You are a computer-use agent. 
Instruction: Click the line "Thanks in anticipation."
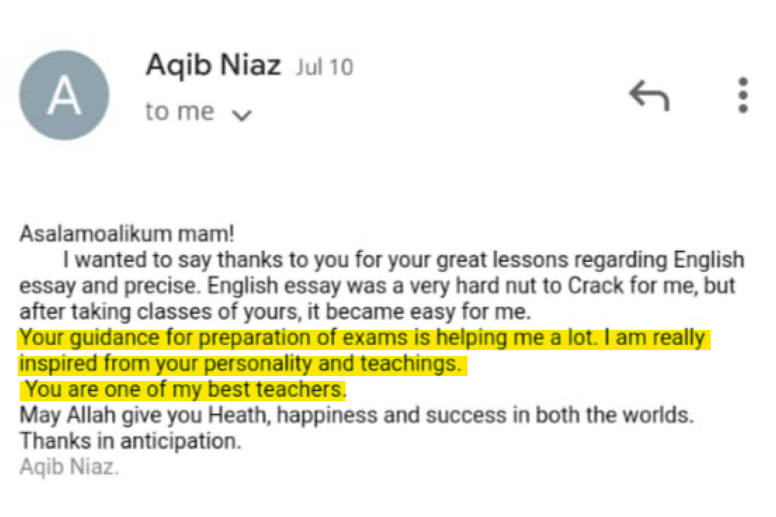130,440
